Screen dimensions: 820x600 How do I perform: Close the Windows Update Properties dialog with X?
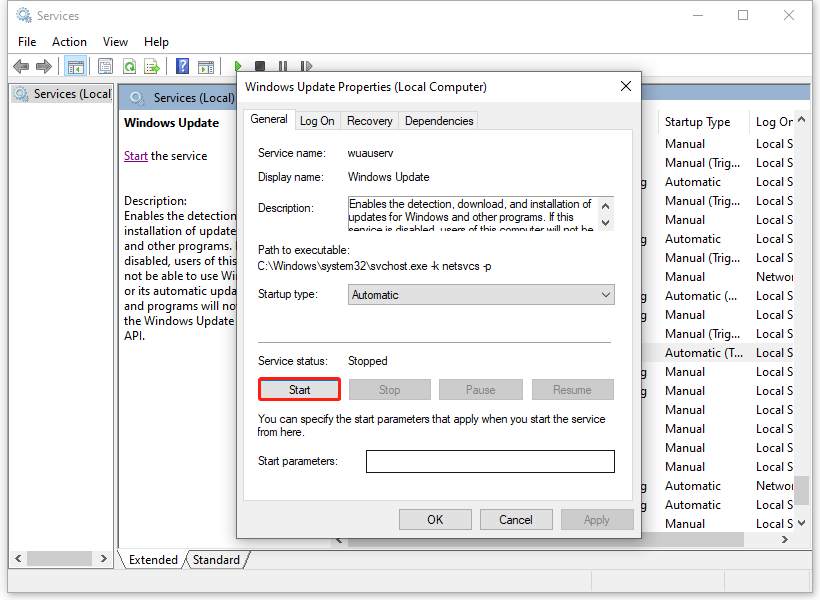click(x=626, y=86)
